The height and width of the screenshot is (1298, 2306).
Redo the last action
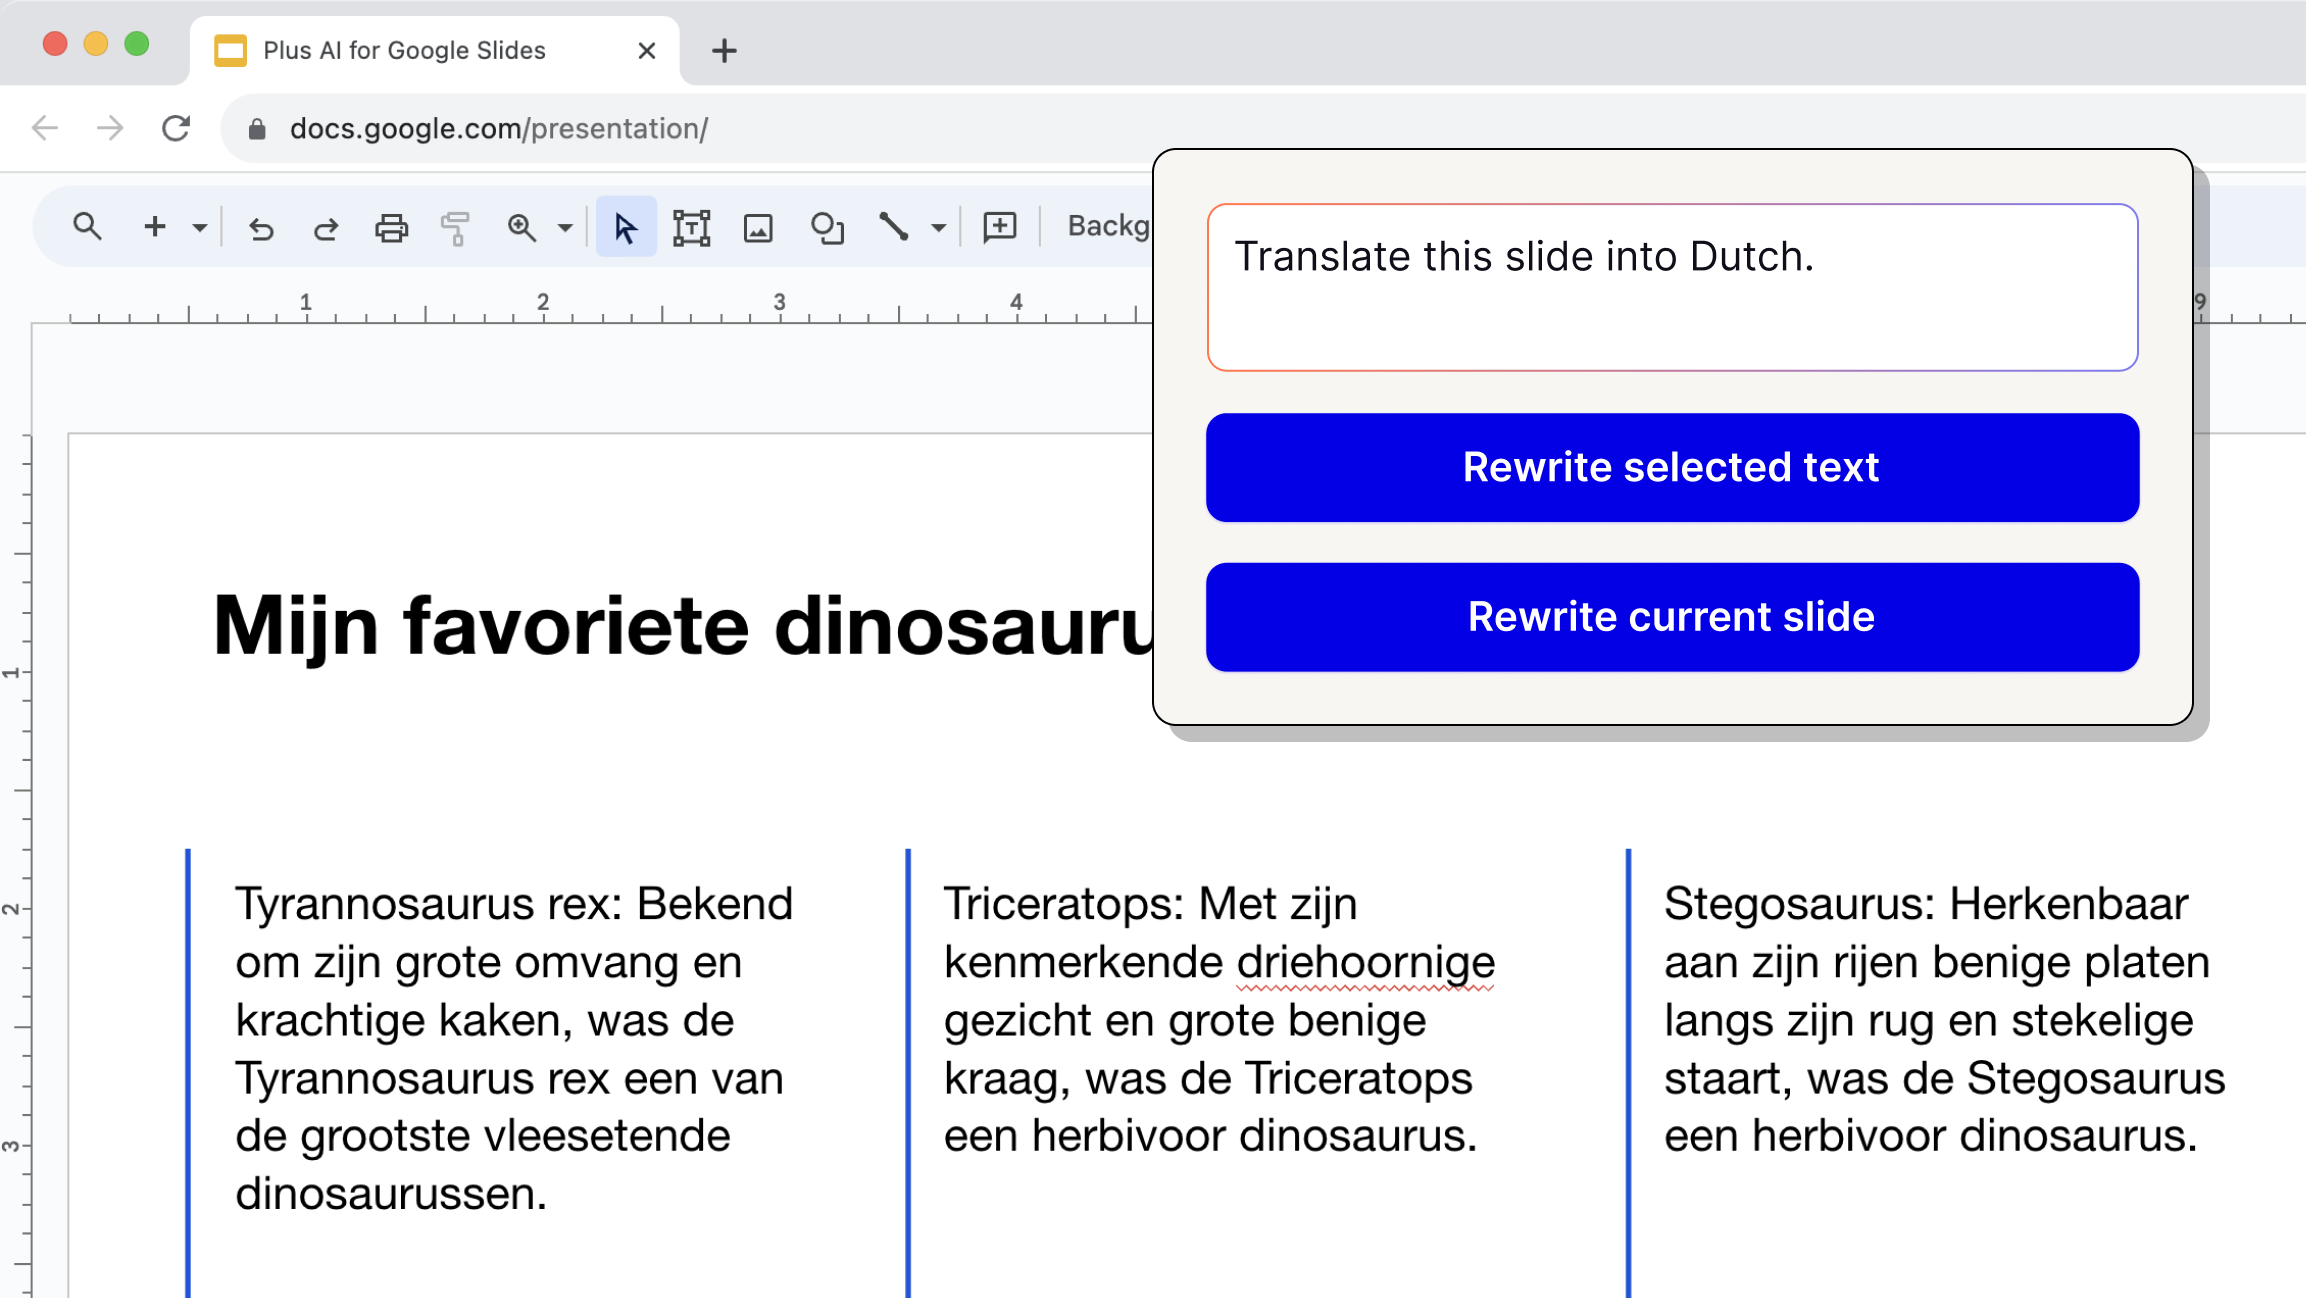(x=326, y=228)
